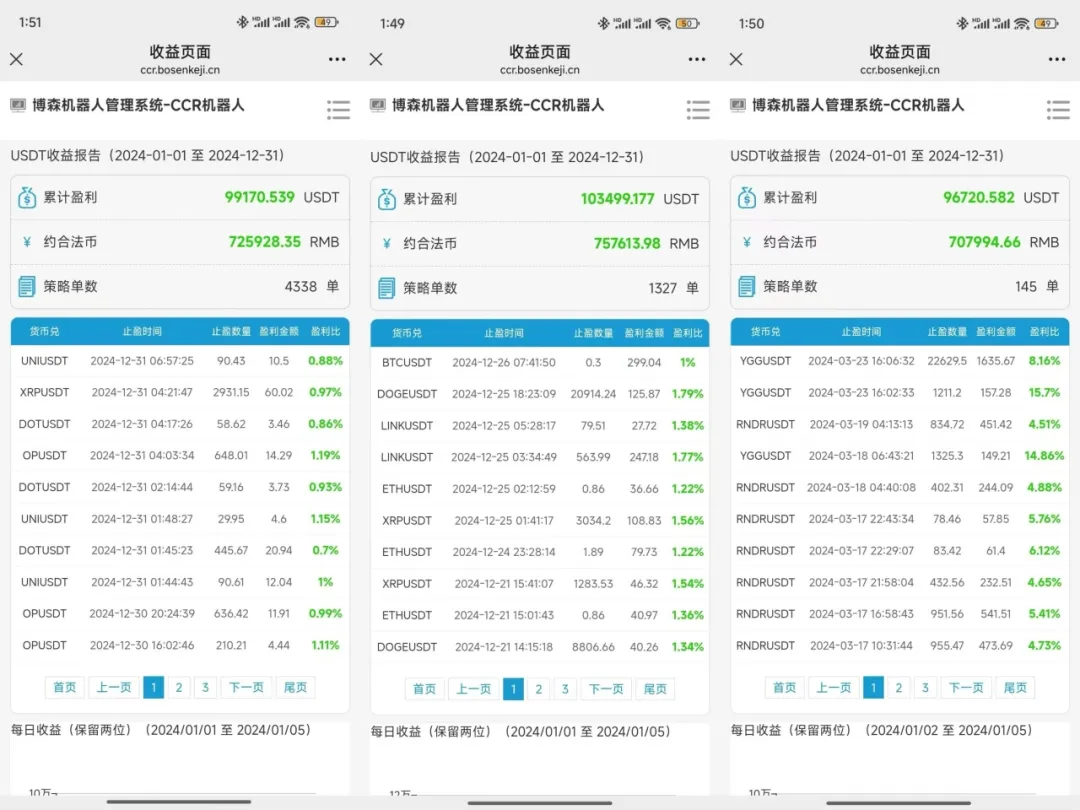Jump to 尾页 in the 1:51 screen pagination
This screenshot has width=1080, height=810.
(x=295, y=687)
